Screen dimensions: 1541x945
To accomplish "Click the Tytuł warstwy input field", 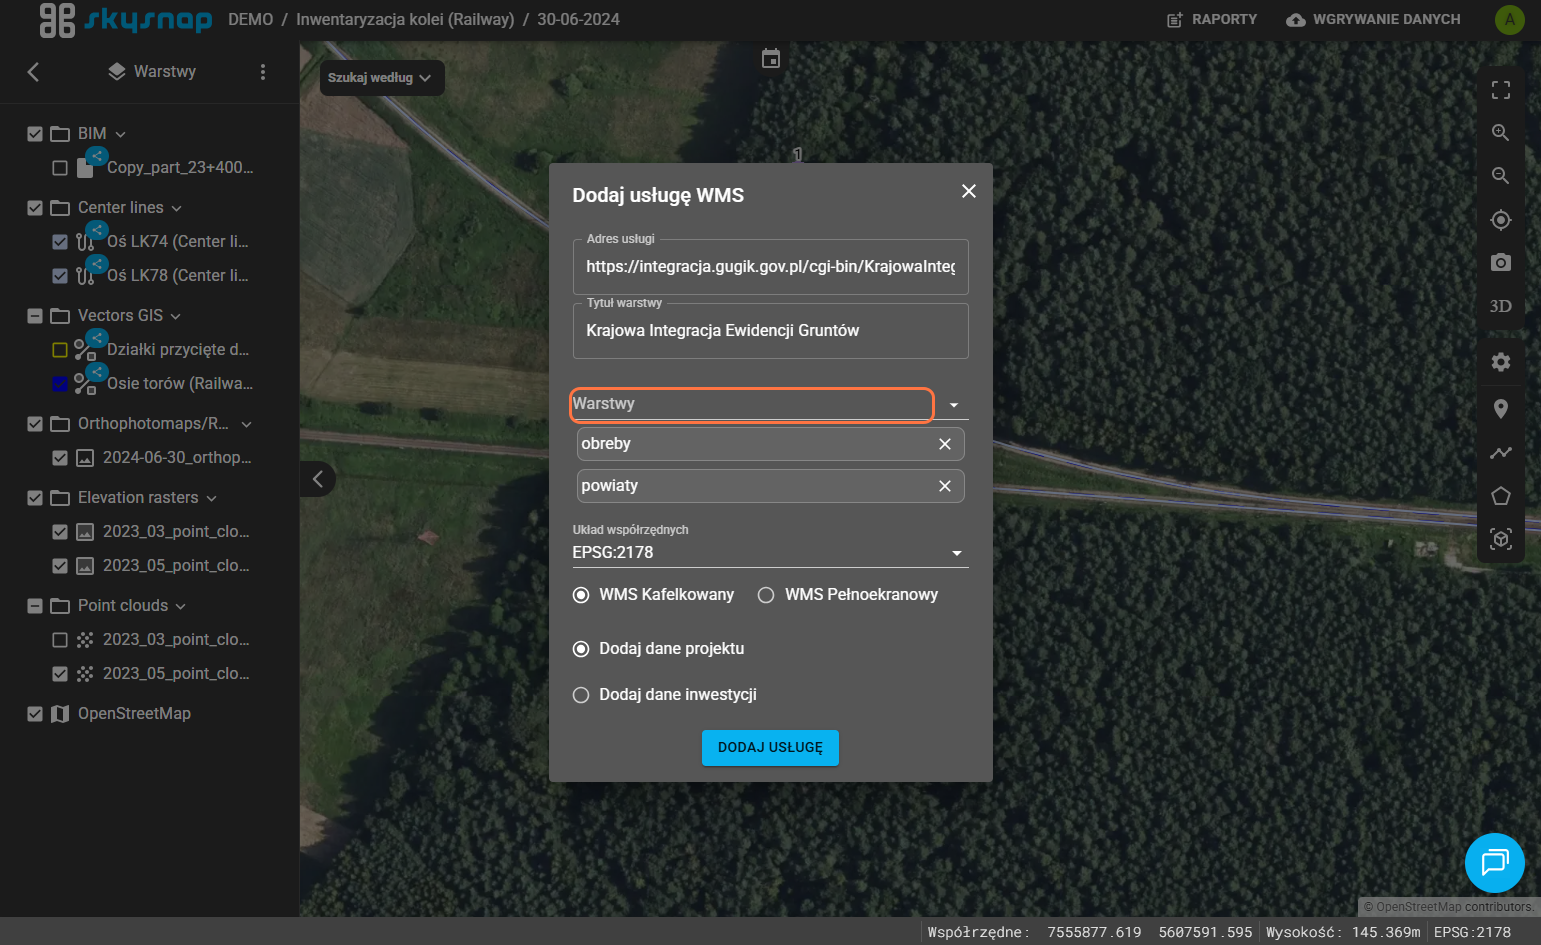I will tap(770, 331).
